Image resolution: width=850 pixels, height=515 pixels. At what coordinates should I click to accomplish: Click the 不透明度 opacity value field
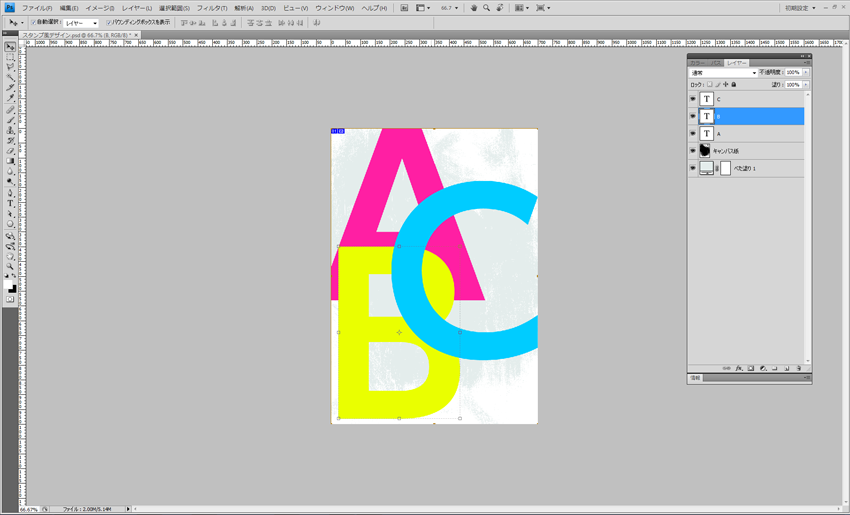click(x=792, y=73)
